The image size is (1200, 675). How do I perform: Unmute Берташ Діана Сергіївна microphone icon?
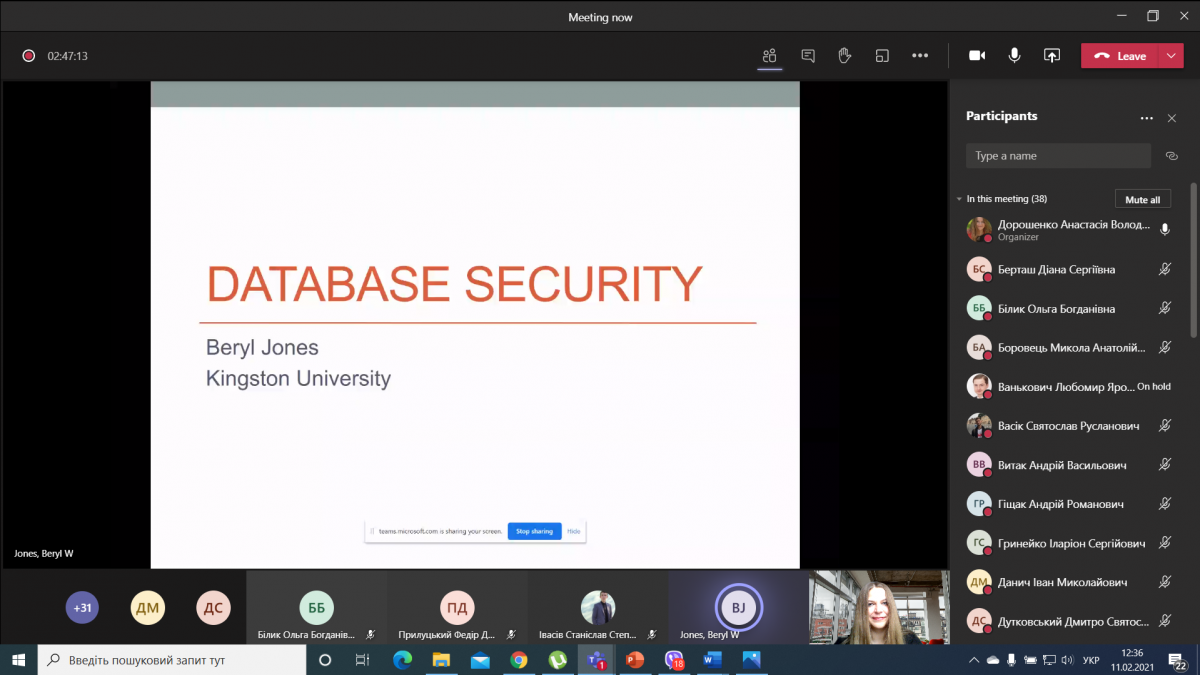(1164, 269)
